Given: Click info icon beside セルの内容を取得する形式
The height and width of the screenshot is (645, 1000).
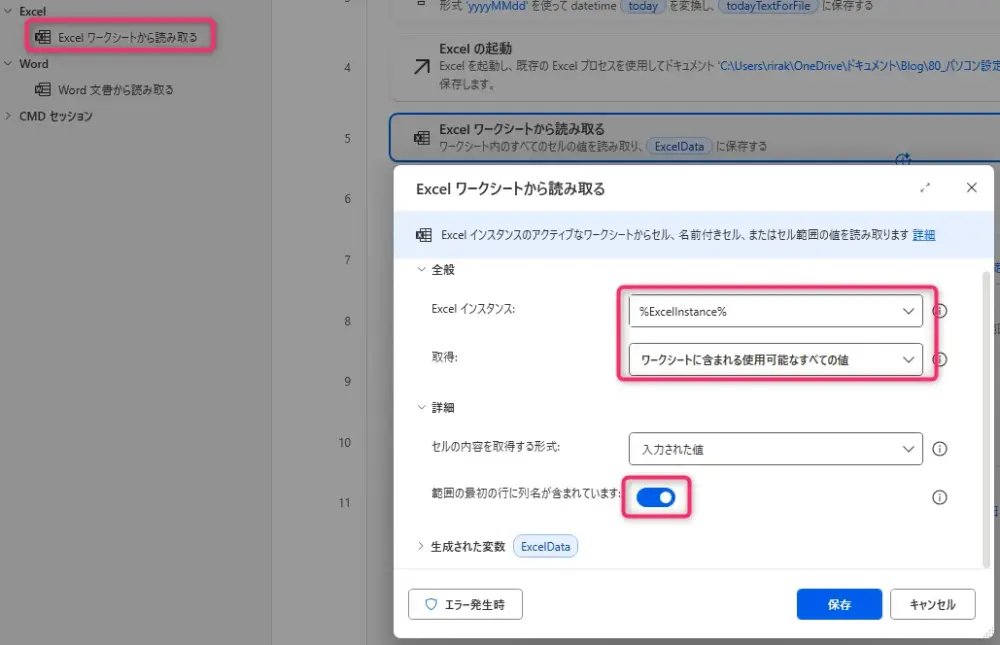Looking at the screenshot, I should click(940, 449).
